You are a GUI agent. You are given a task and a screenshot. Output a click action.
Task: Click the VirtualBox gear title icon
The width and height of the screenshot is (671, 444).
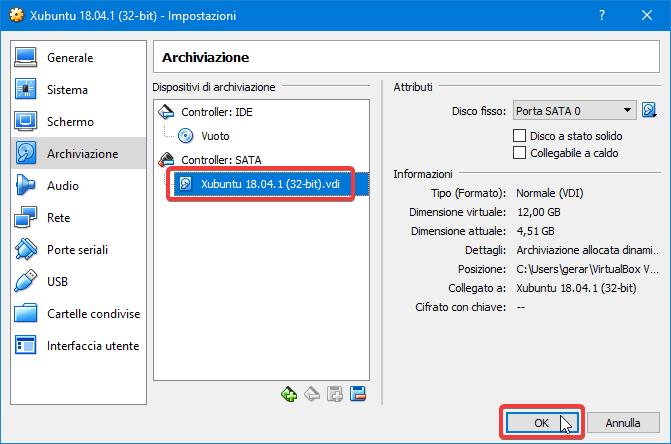(x=16, y=15)
